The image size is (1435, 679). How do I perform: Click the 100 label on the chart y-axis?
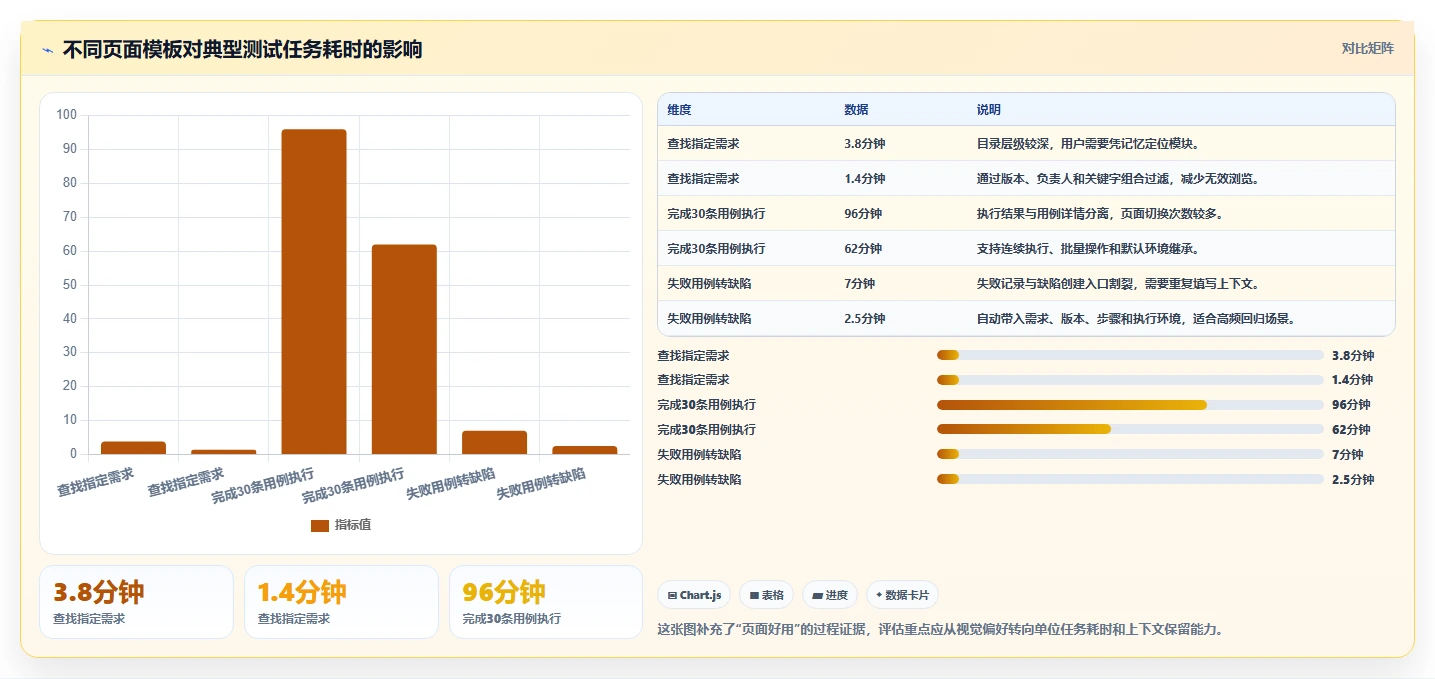(67, 115)
